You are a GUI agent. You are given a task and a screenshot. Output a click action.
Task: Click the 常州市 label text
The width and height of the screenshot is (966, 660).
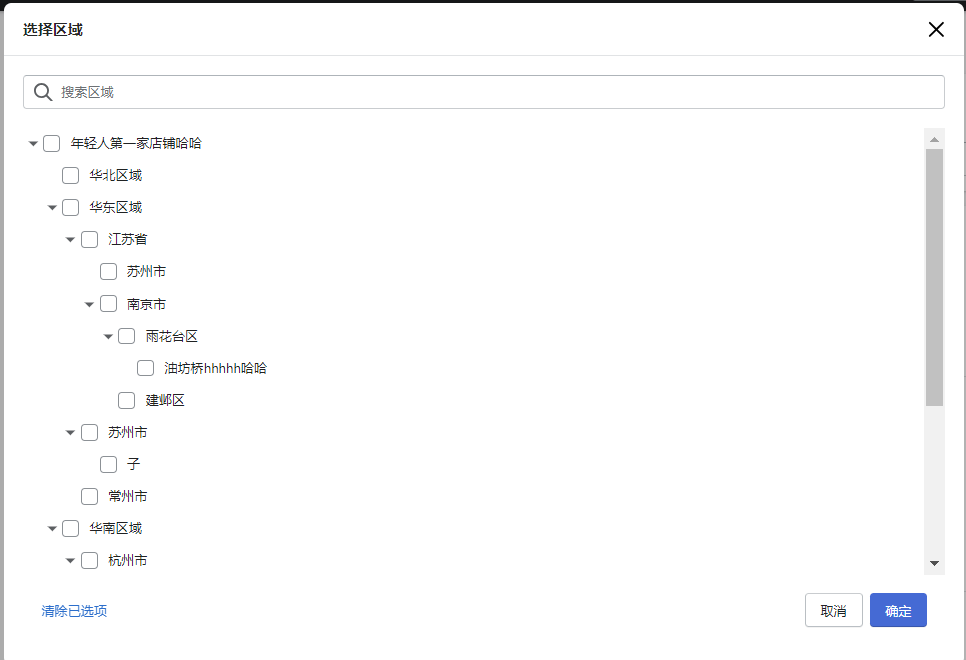128,497
